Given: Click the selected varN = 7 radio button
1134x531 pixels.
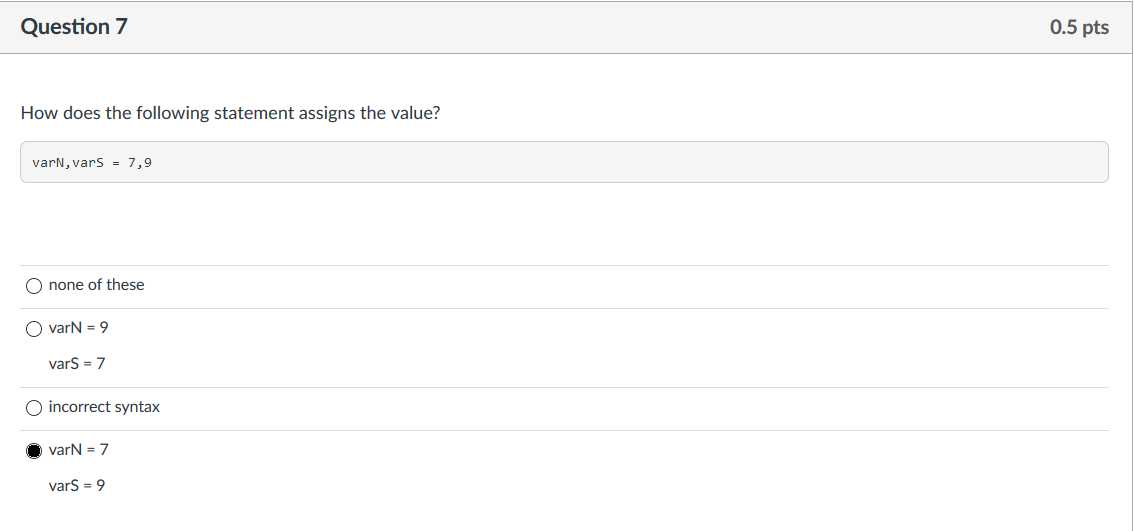Looking at the screenshot, I should point(34,450).
